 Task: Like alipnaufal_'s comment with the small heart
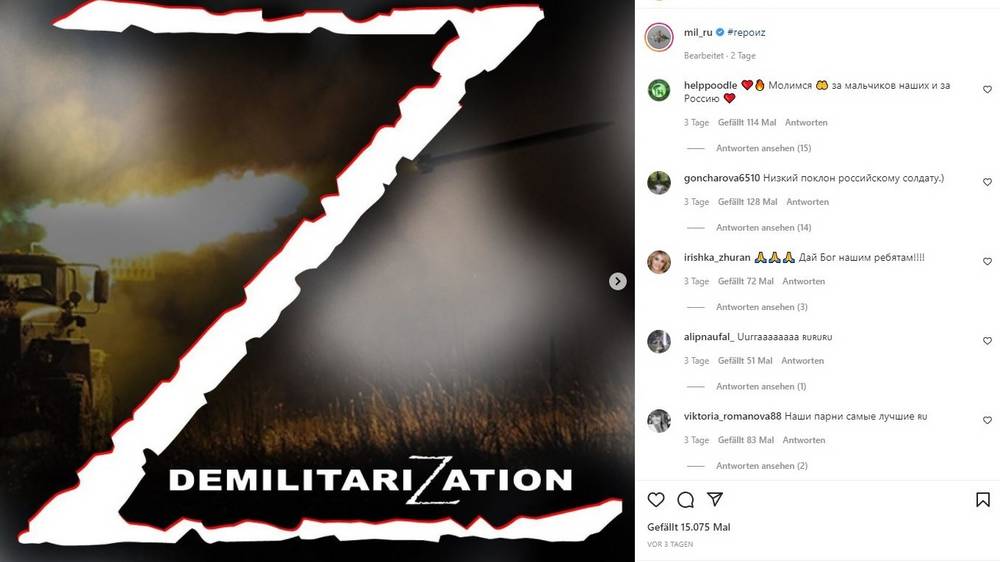pyautogui.click(x=987, y=341)
